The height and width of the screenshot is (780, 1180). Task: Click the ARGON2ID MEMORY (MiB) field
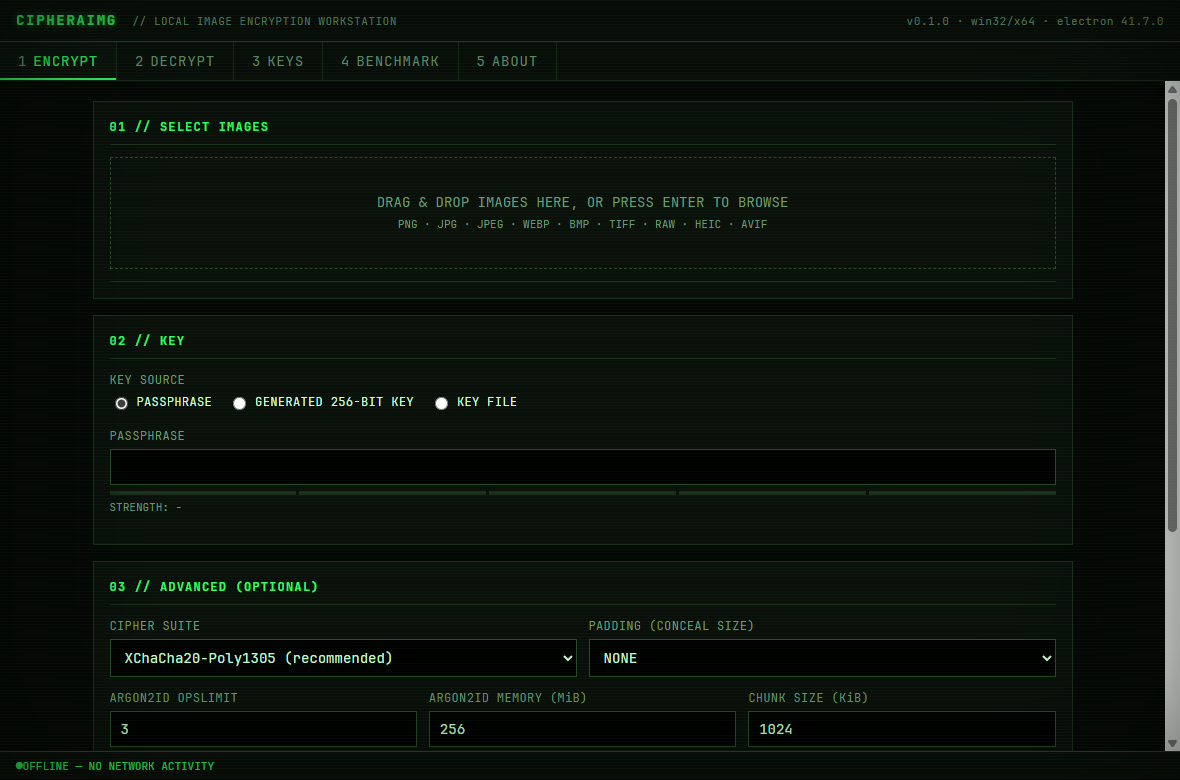tap(582, 729)
